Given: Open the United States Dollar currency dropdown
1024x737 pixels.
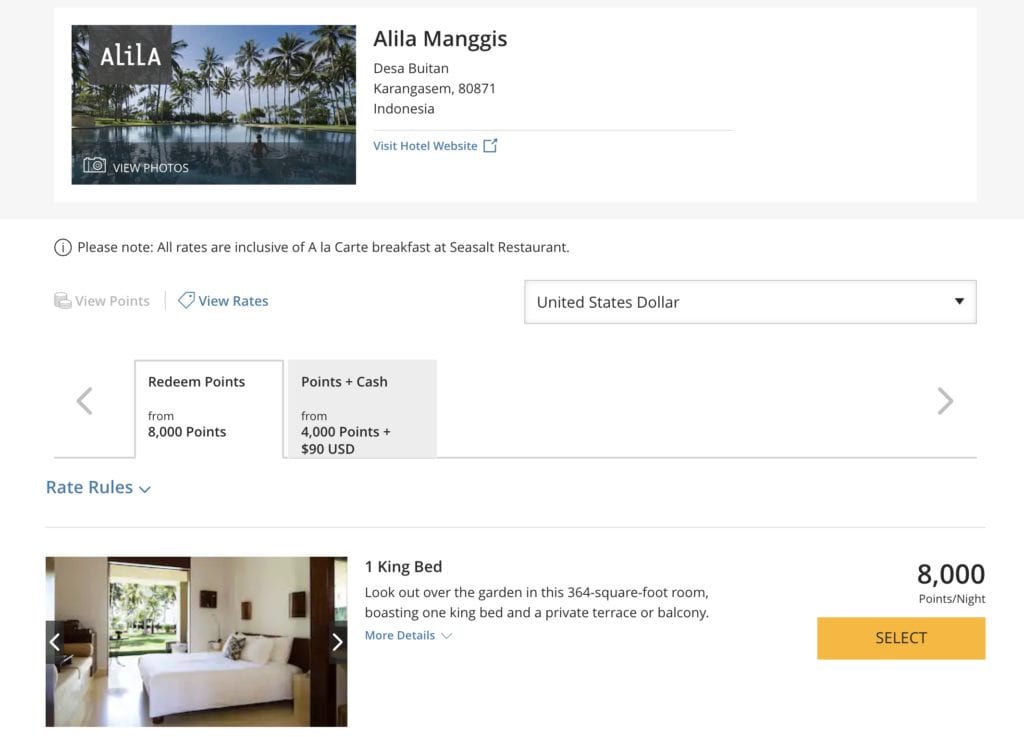Looking at the screenshot, I should (x=750, y=302).
